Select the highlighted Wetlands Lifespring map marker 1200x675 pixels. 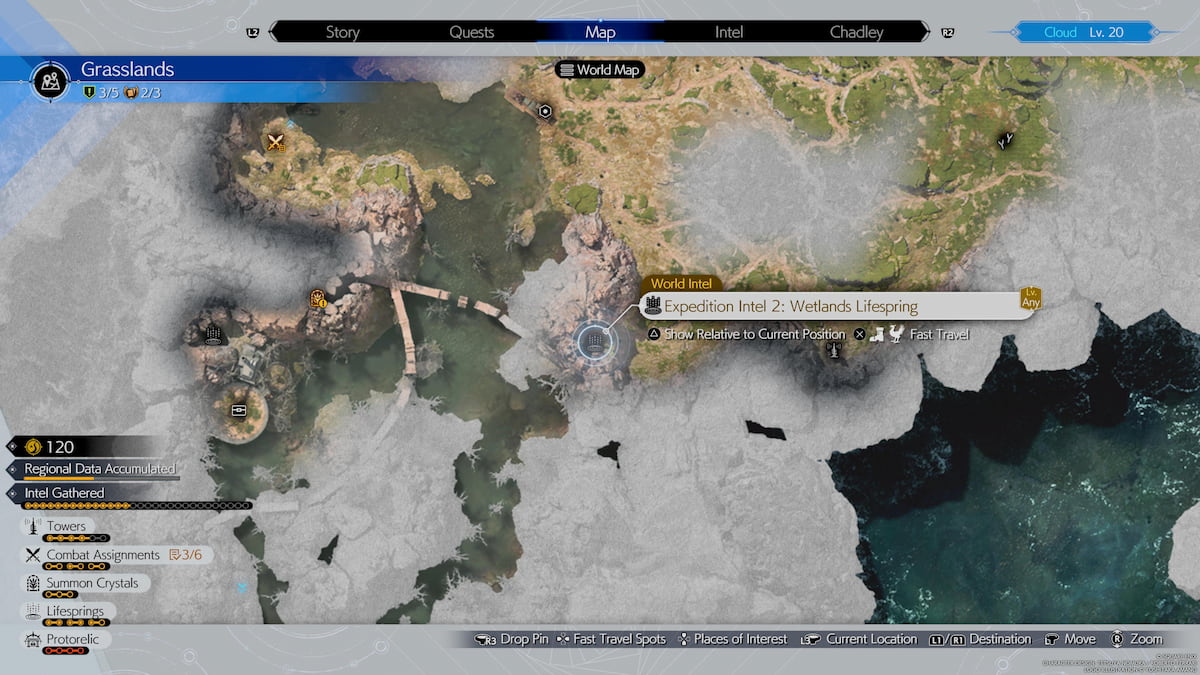tap(594, 343)
